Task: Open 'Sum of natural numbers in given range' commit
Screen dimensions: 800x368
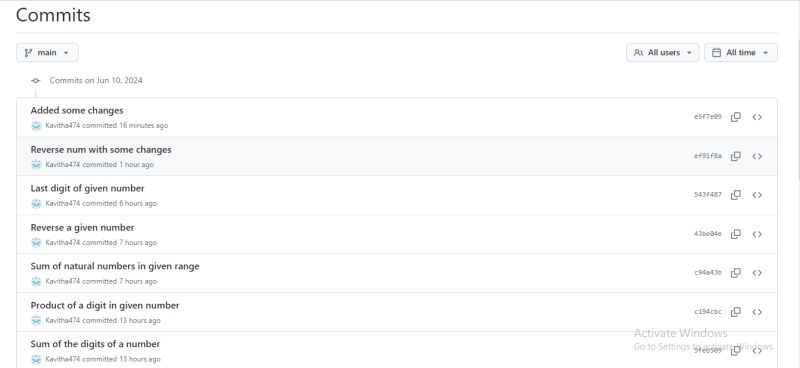Action: click(x=115, y=266)
